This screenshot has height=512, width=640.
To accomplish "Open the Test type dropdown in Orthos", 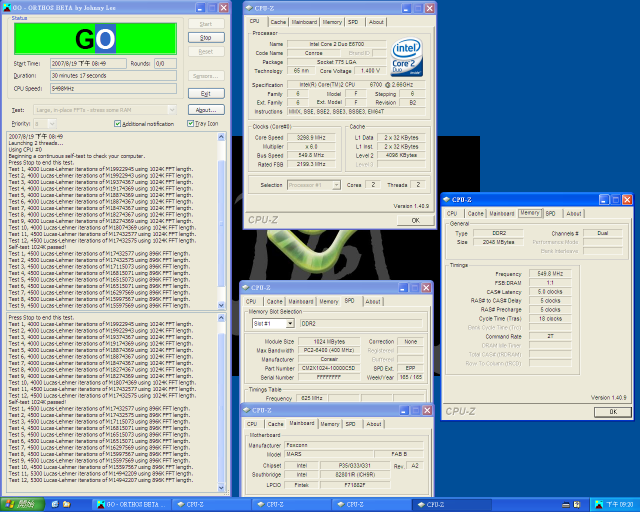I will [x=172, y=110].
